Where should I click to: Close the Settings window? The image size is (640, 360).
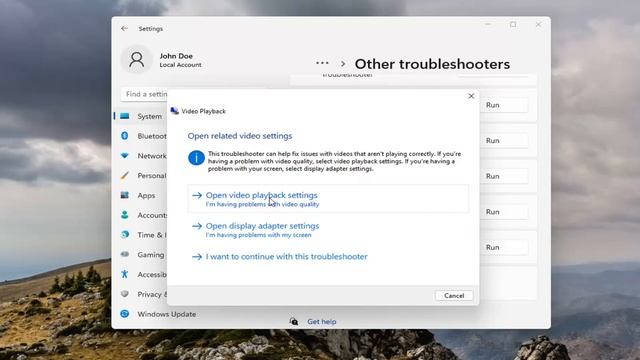pos(538,24)
